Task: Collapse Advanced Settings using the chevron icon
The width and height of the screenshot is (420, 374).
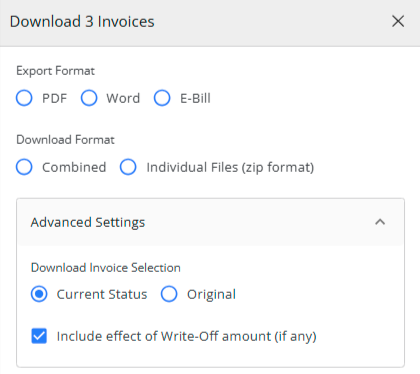Action: pyautogui.click(x=380, y=222)
